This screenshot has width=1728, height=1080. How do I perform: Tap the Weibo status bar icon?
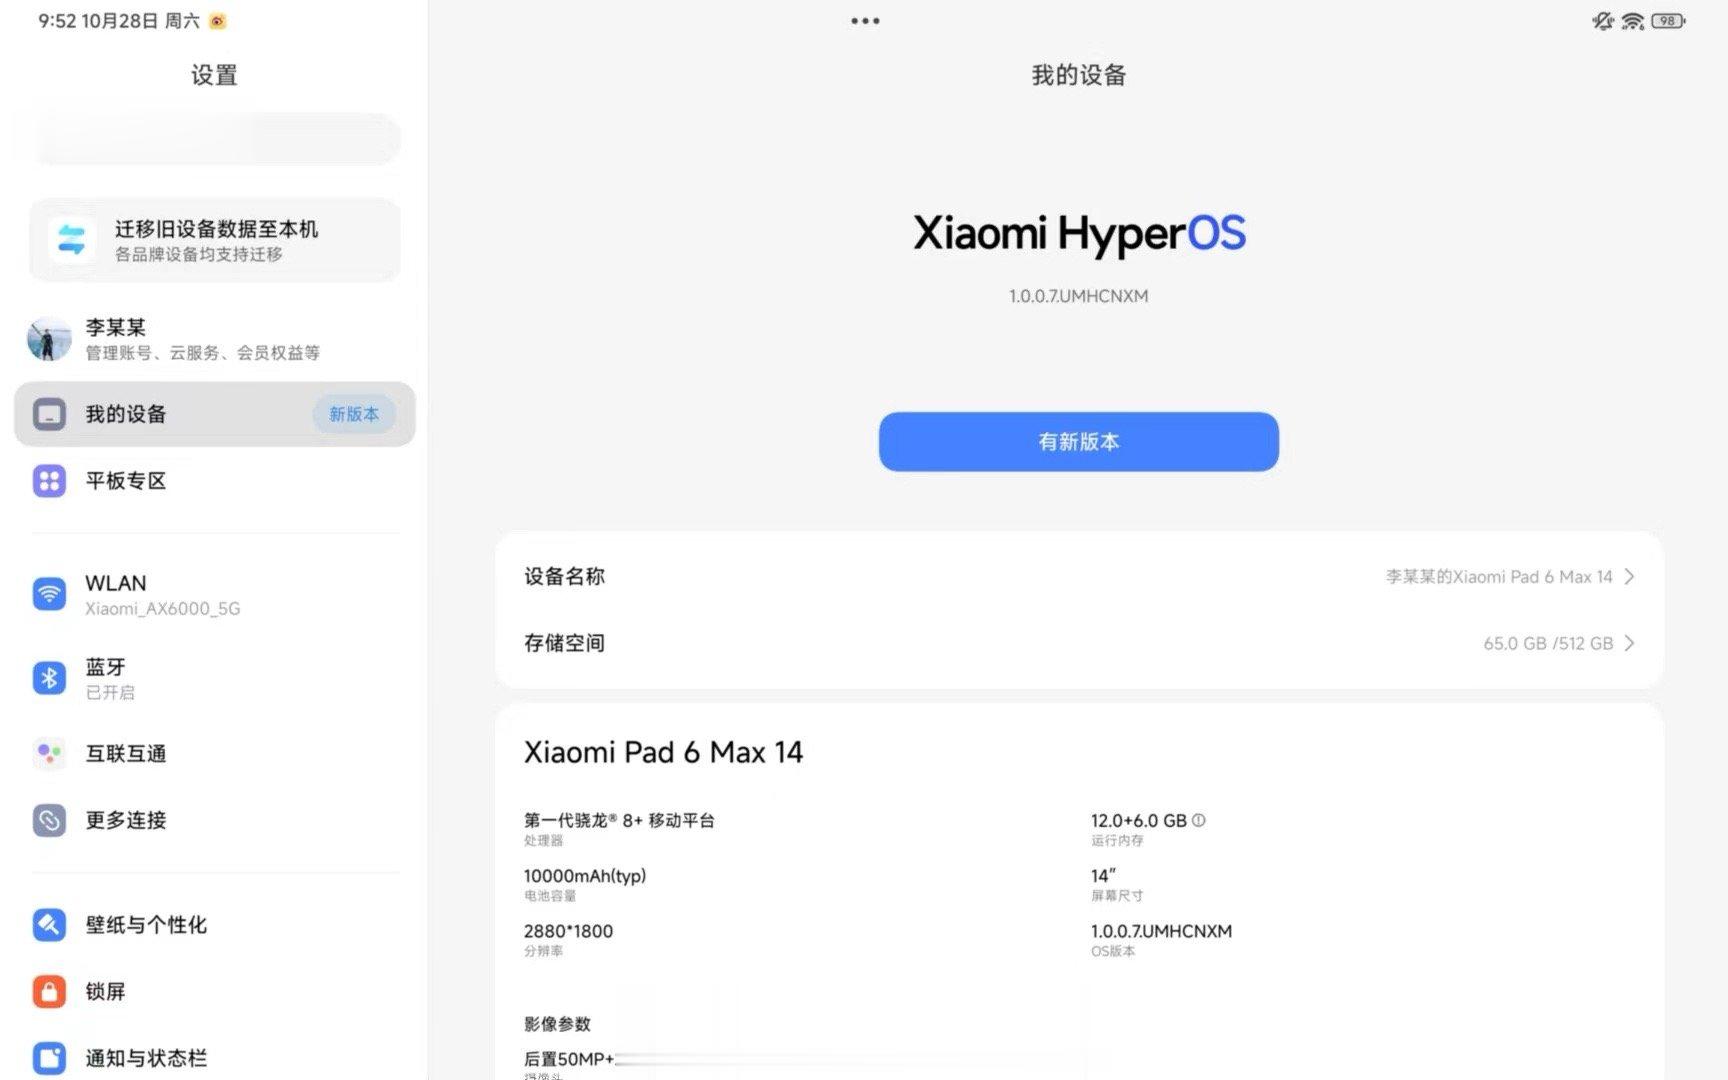[x=217, y=21]
